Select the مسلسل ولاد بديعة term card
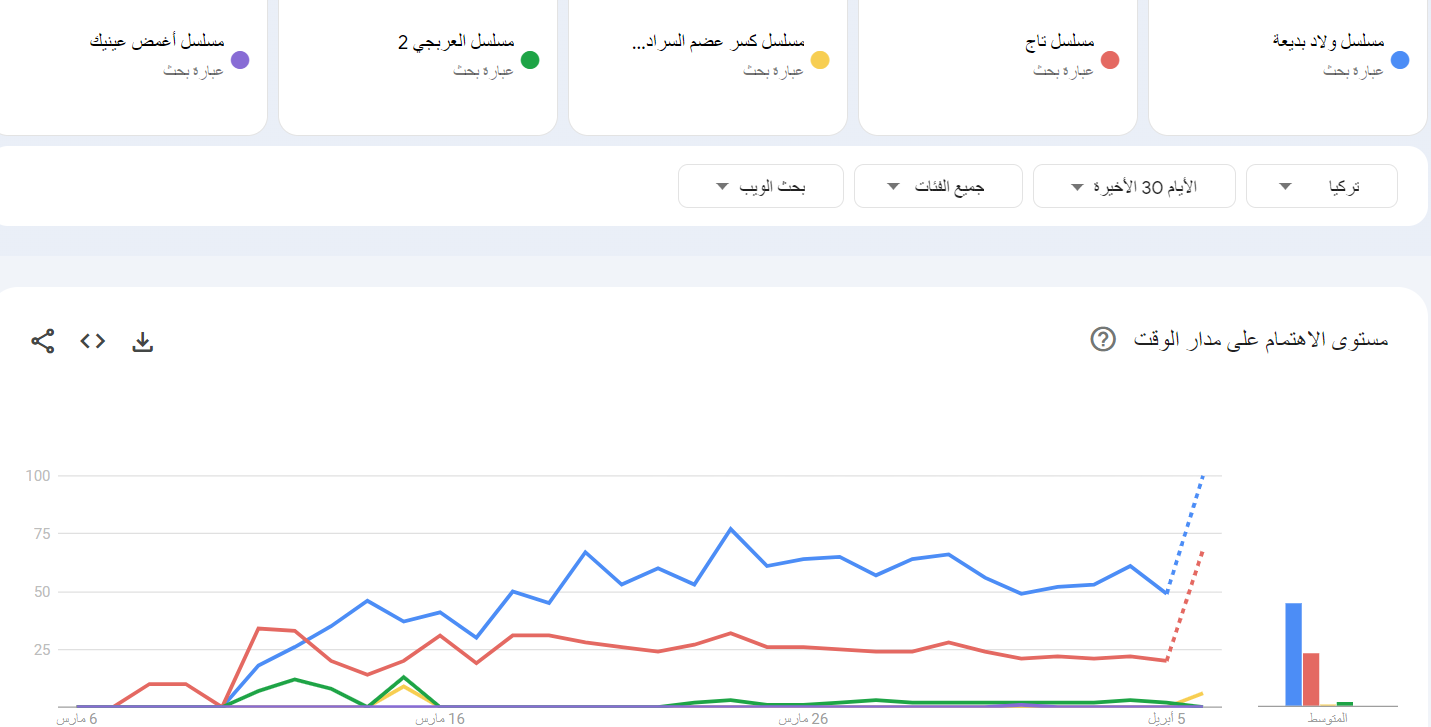 (1288, 65)
